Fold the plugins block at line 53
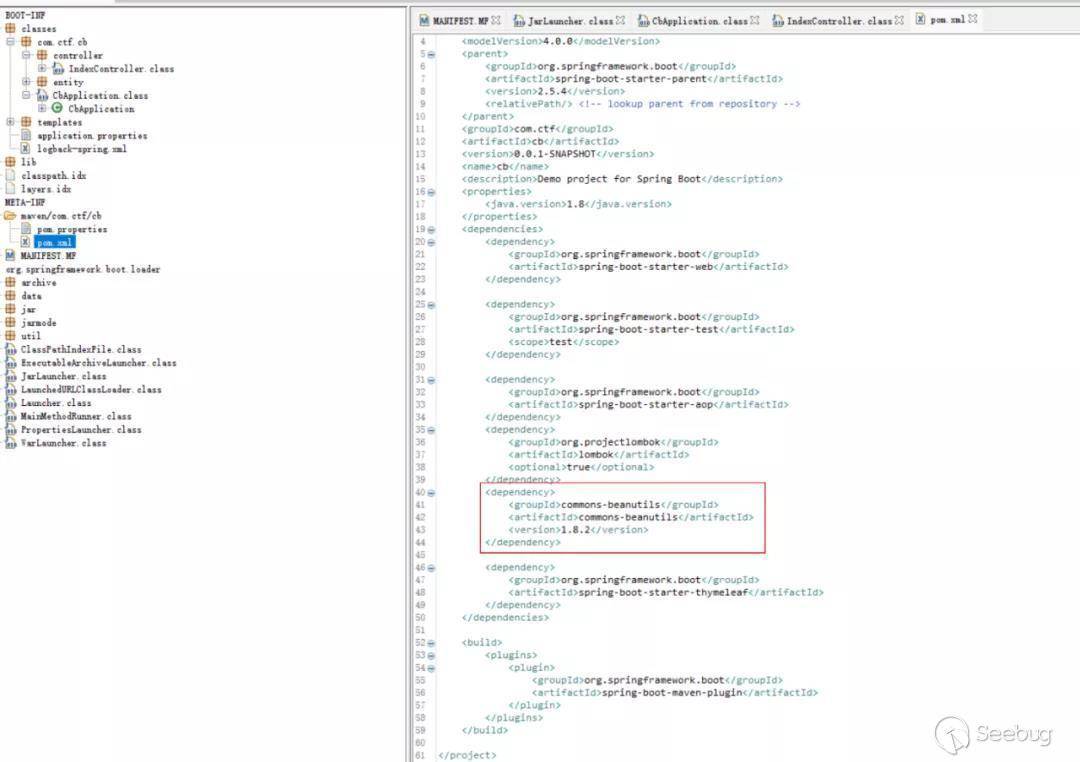This screenshot has height=762, width=1080. 432,655
